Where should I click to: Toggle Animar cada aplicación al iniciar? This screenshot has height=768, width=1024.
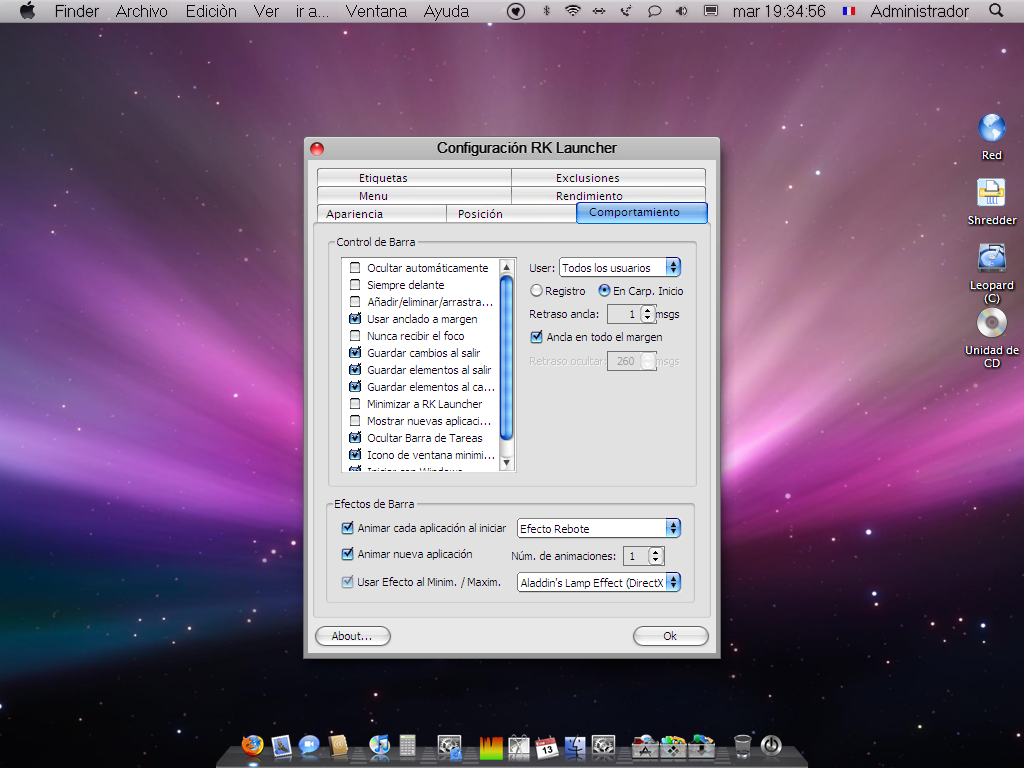coord(347,528)
